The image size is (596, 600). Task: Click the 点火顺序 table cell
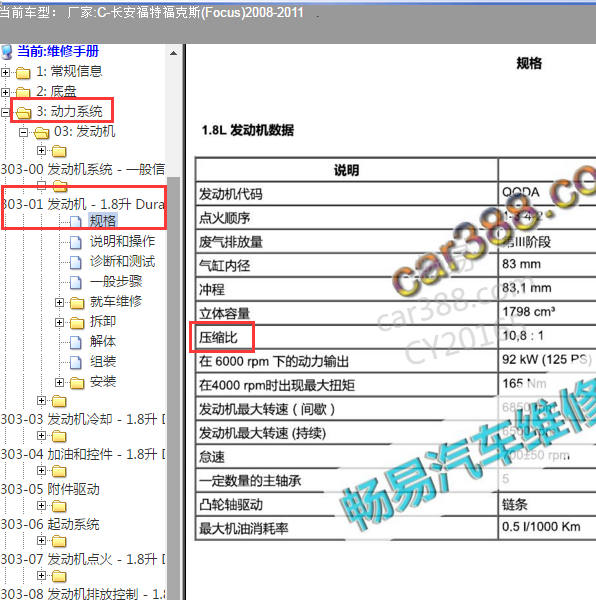click(x=347, y=218)
